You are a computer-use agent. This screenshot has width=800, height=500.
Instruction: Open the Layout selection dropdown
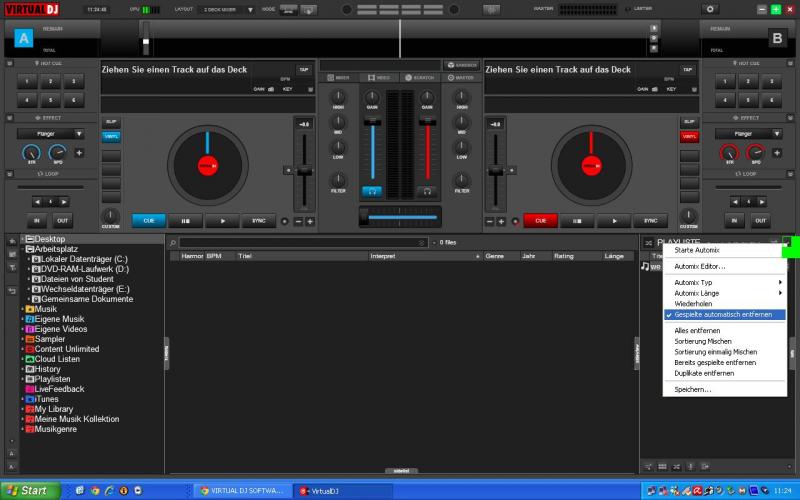pyautogui.click(x=228, y=10)
